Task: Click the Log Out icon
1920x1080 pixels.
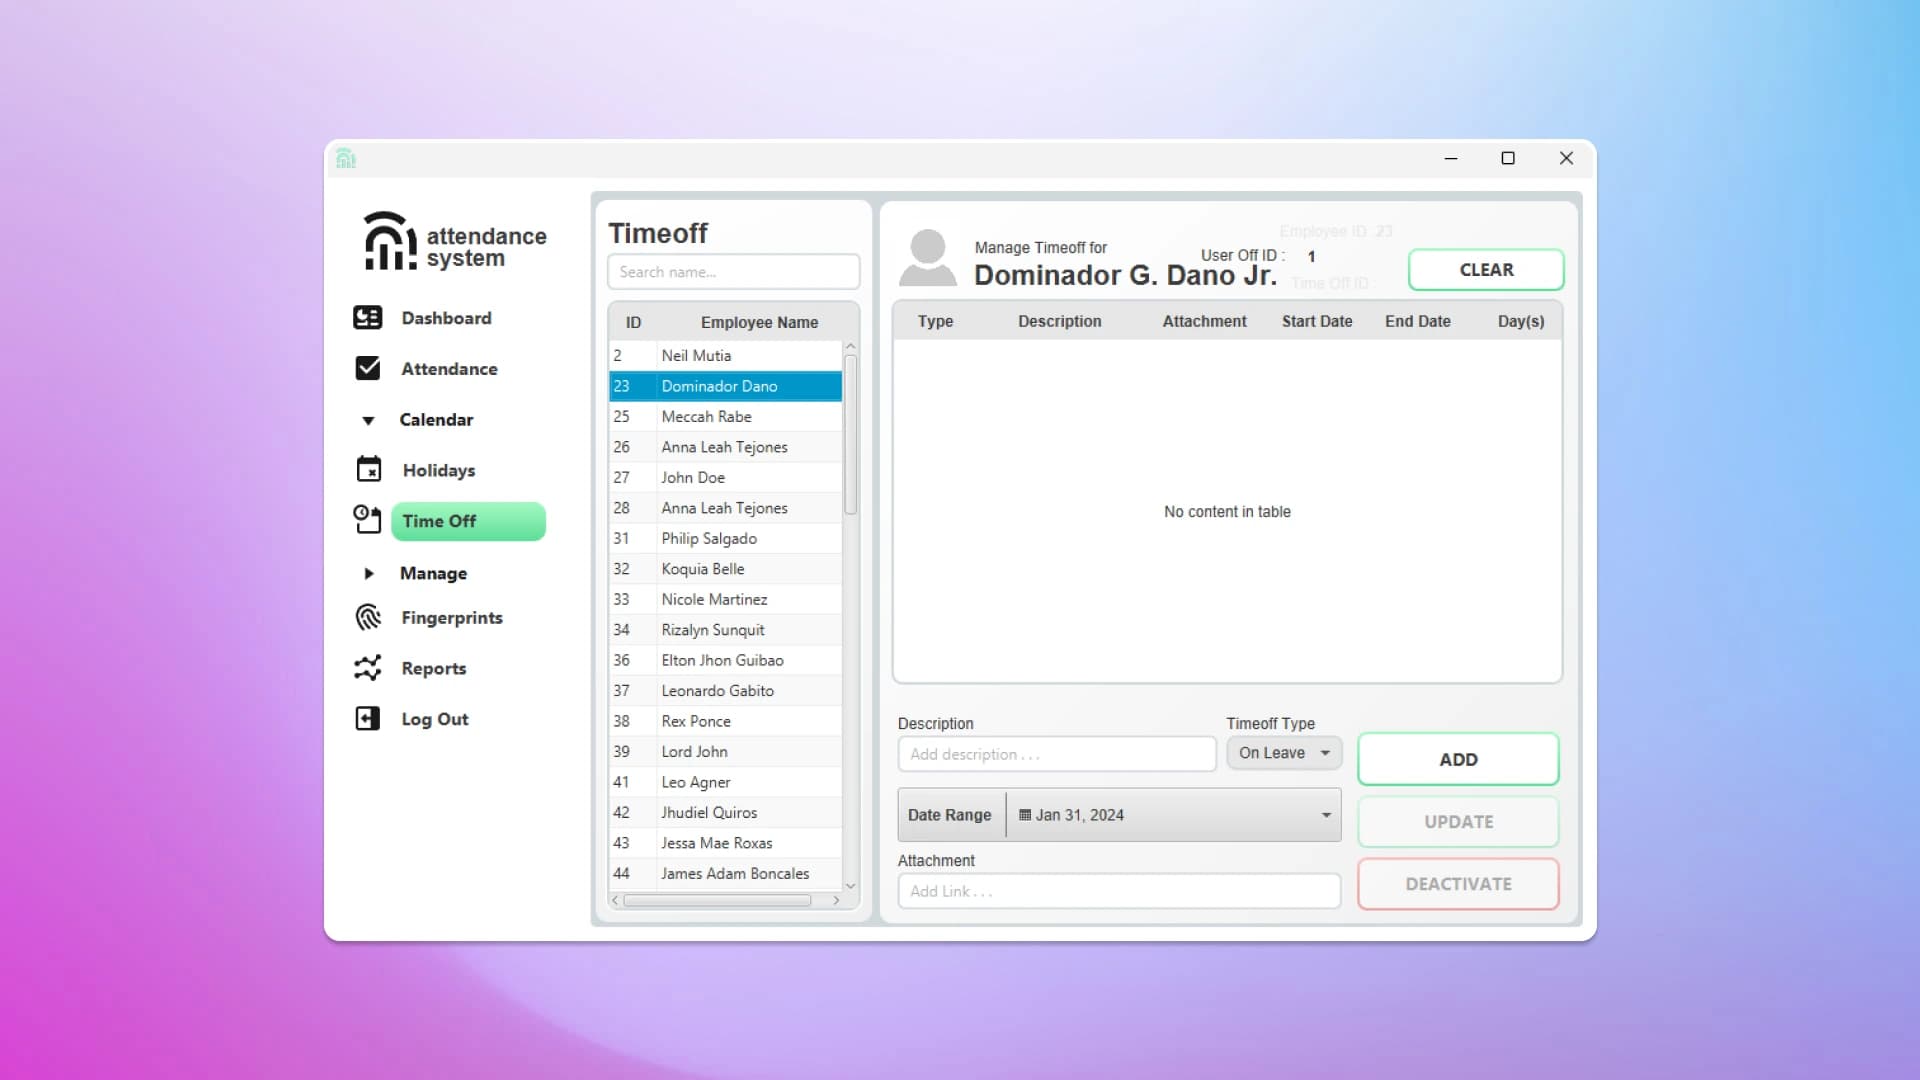Action: (368, 718)
